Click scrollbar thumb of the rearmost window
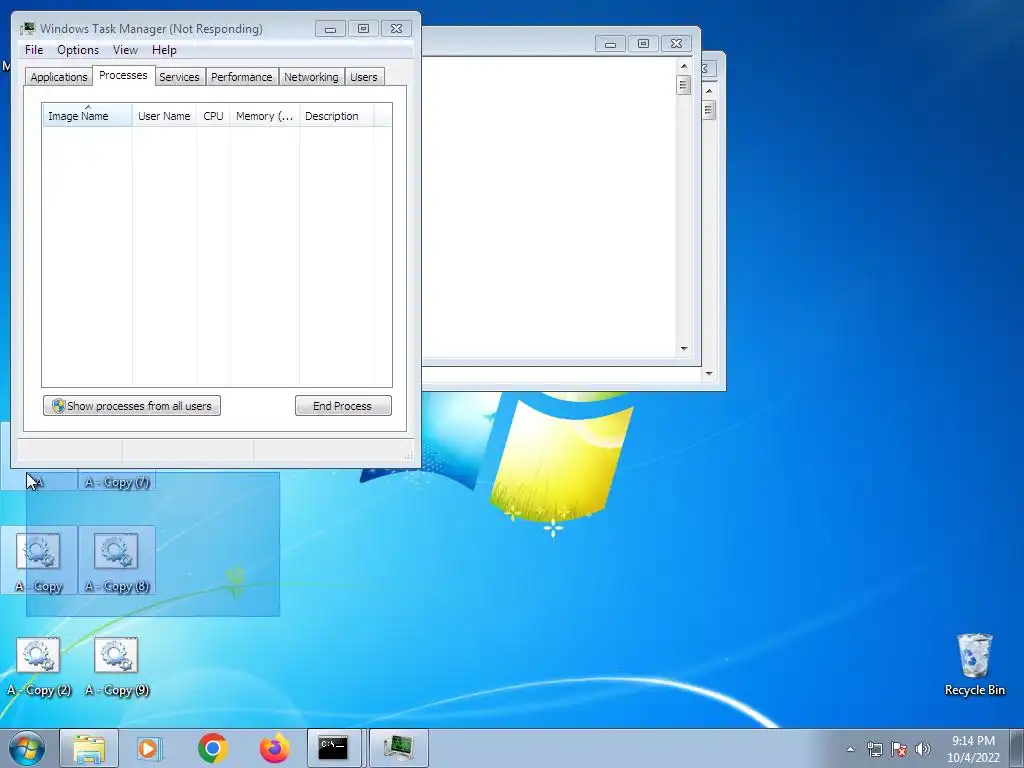The width and height of the screenshot is (1024, 768). (x=709, y=110)
